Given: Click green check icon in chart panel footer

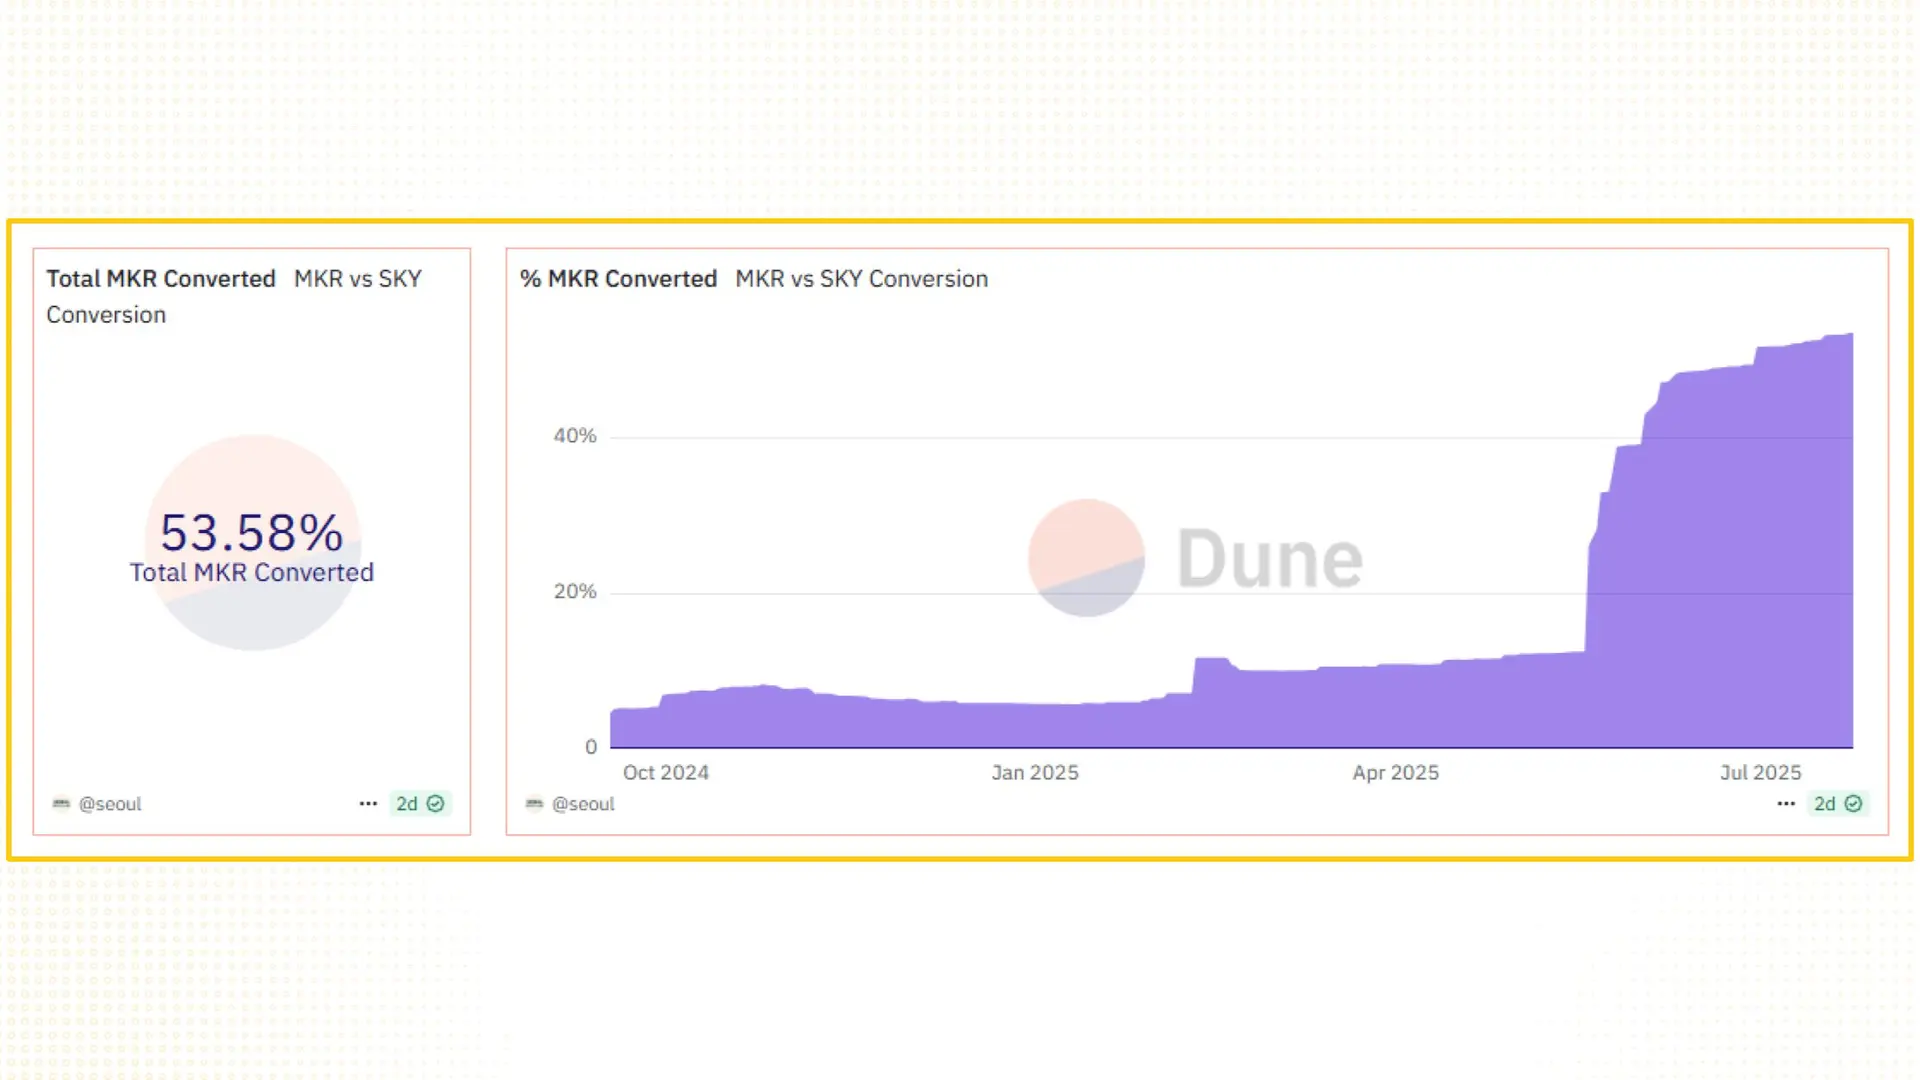Looking at the screenshot, I should [1853, 803].
